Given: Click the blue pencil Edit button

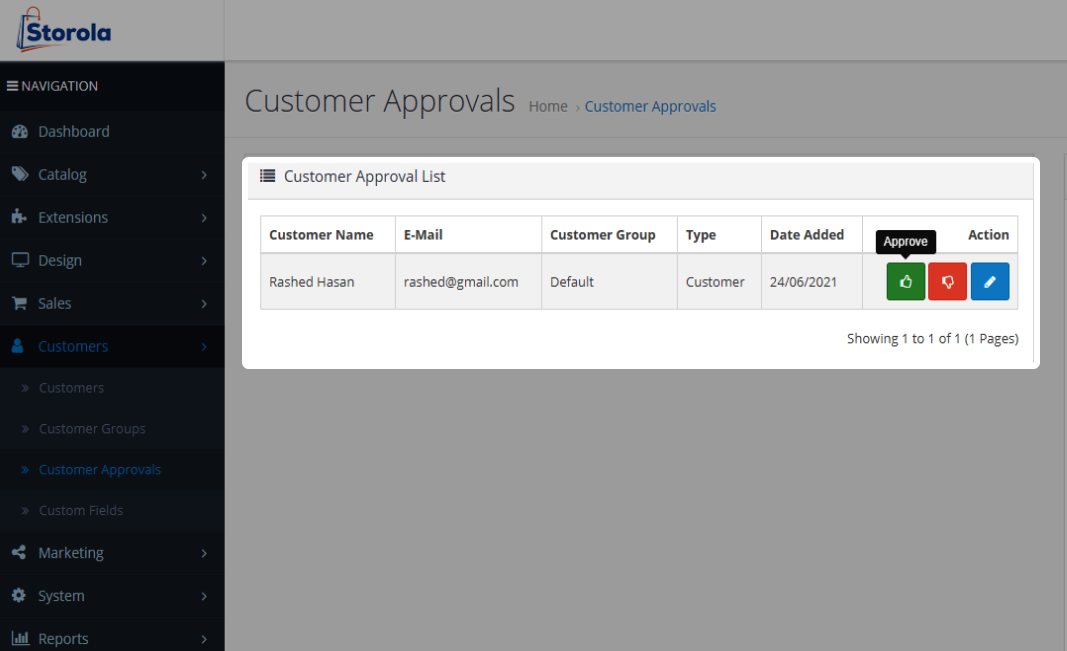Looking at the screenshot, I should click(x=989, y=282).
